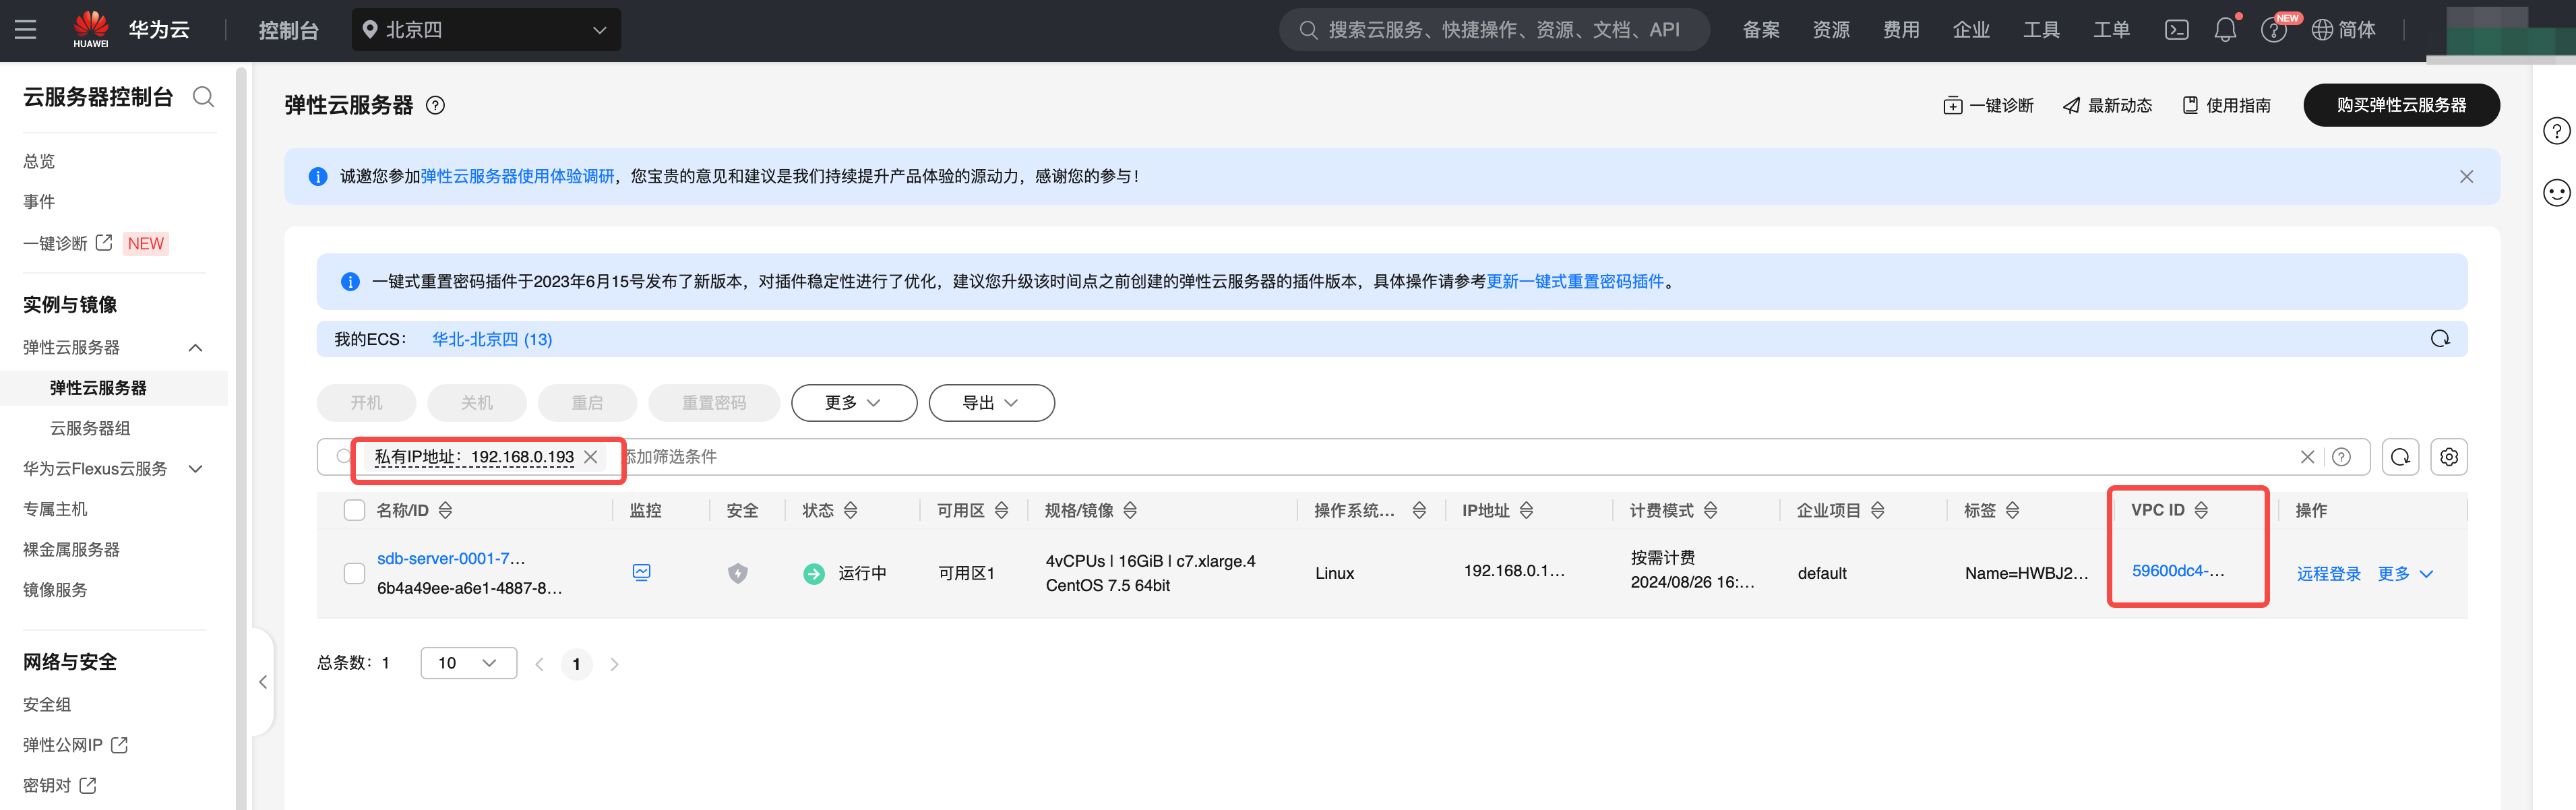Click the search icon beside 云服务器控制台
2576x810 pixels.
(x=204, y=97)
